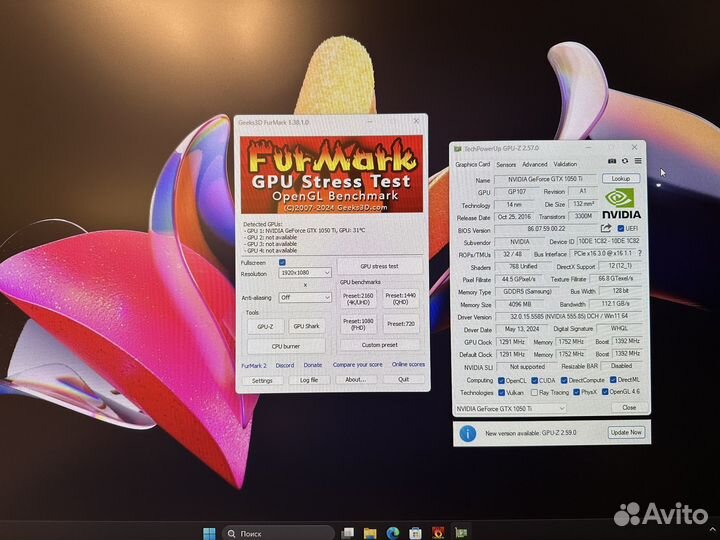The width and height of the screenshot is (720, 540).
Task: Open File Explorer from the taskbar
Action: tap(370, 533)
